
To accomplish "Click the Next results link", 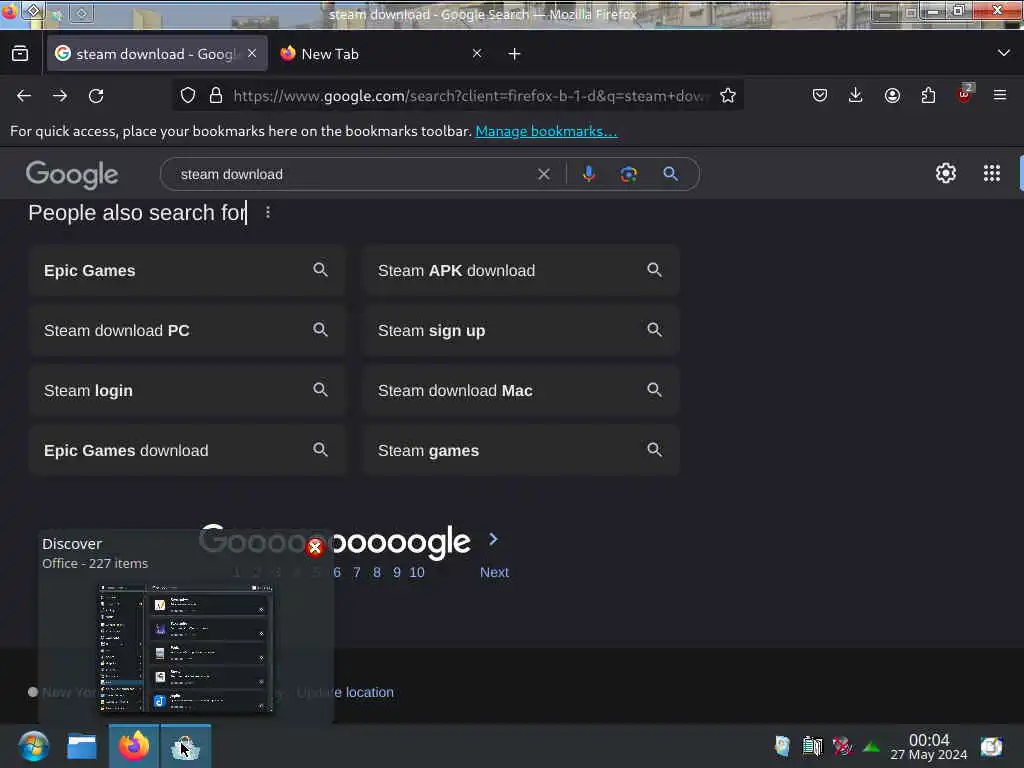I will [494, 572].
